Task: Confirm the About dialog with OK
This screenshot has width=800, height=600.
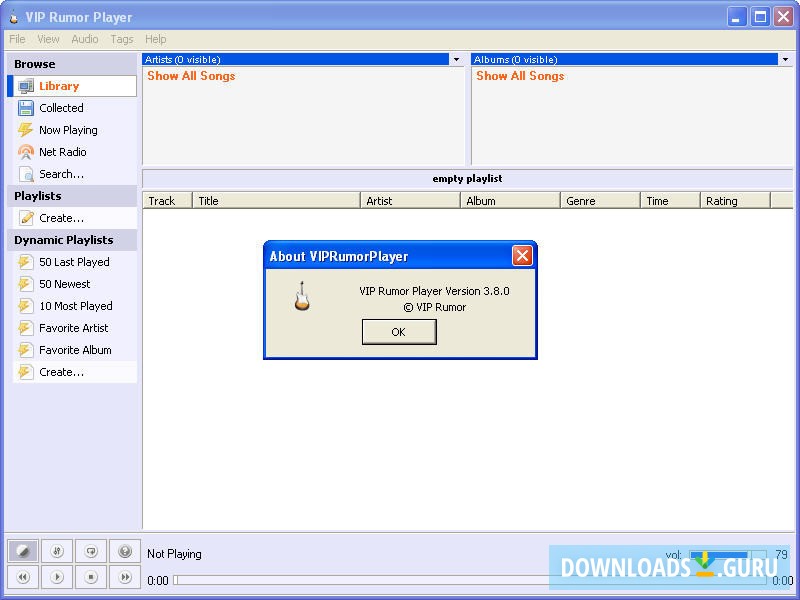Action: click(399, 332)
